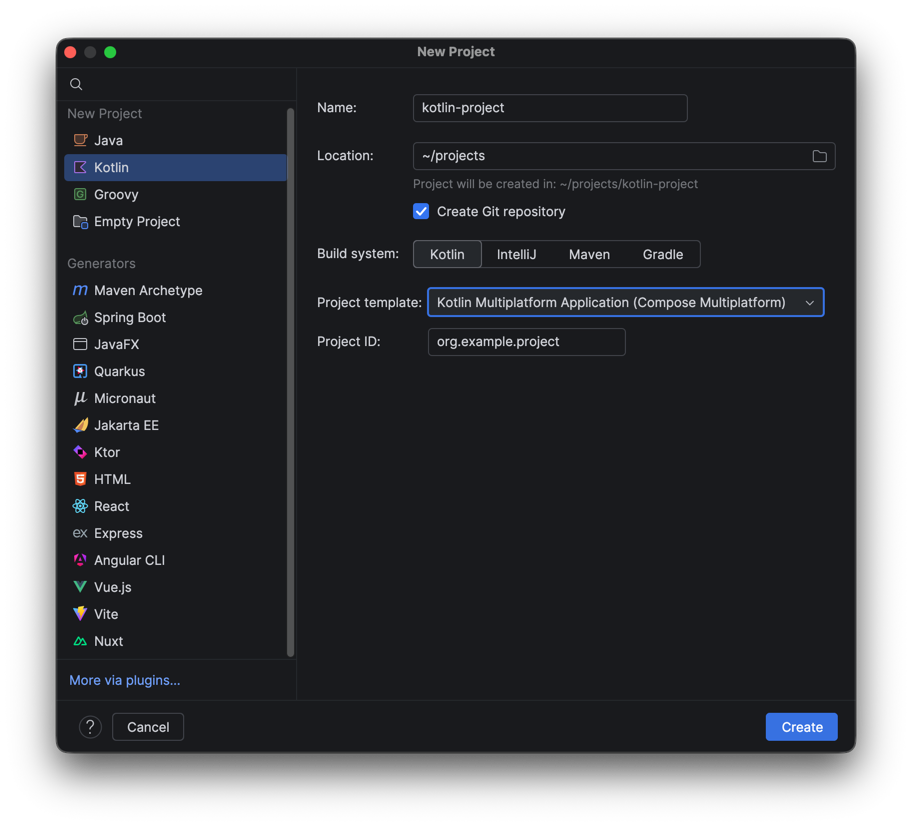Click the "Generators" section heading
Viewport: 912px width, 827px height.
tap(101, 263)
